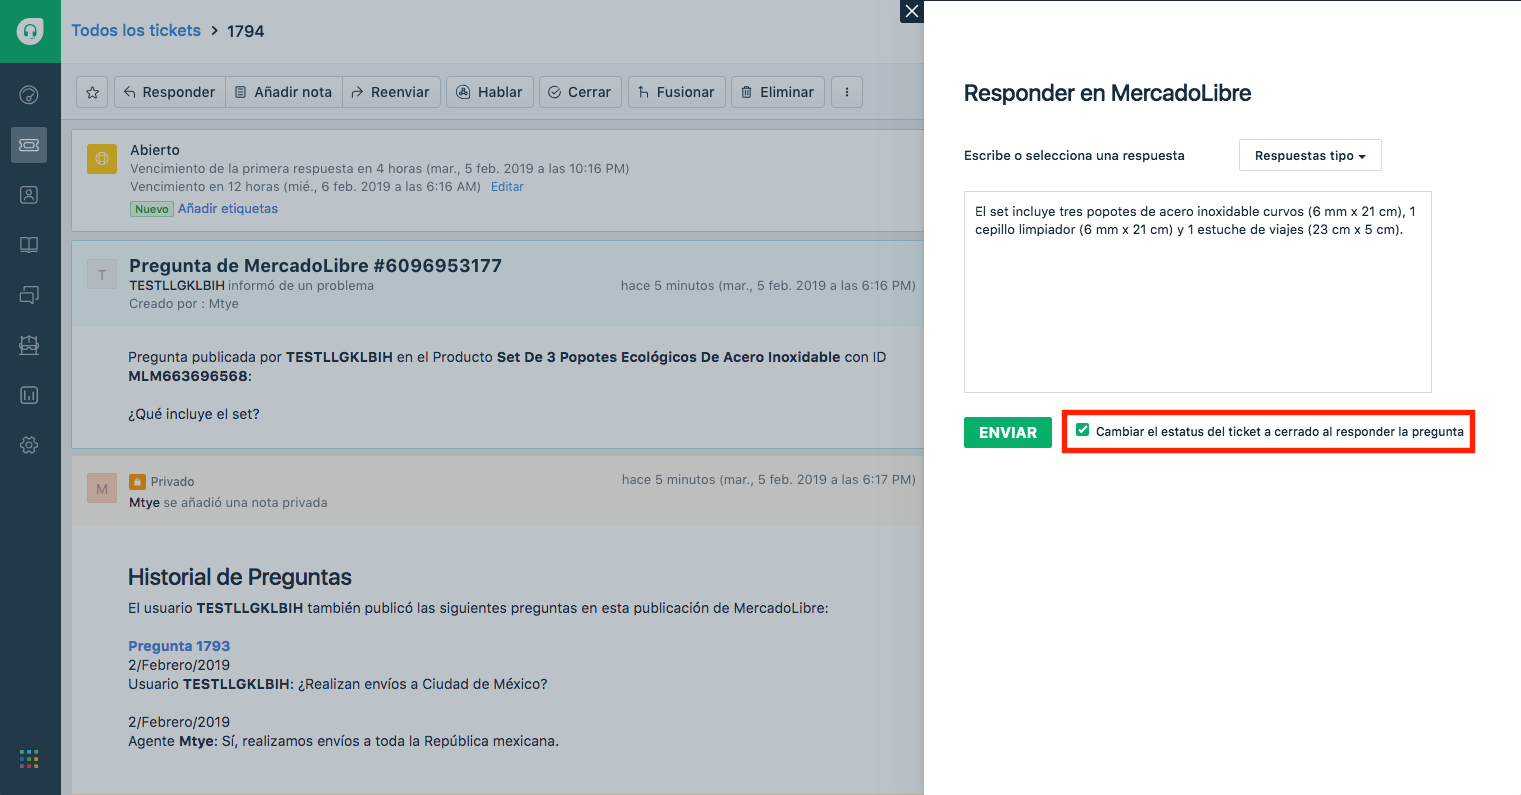
Task: Click the M avatar of Mtye
Action: [x=102, y=489]
